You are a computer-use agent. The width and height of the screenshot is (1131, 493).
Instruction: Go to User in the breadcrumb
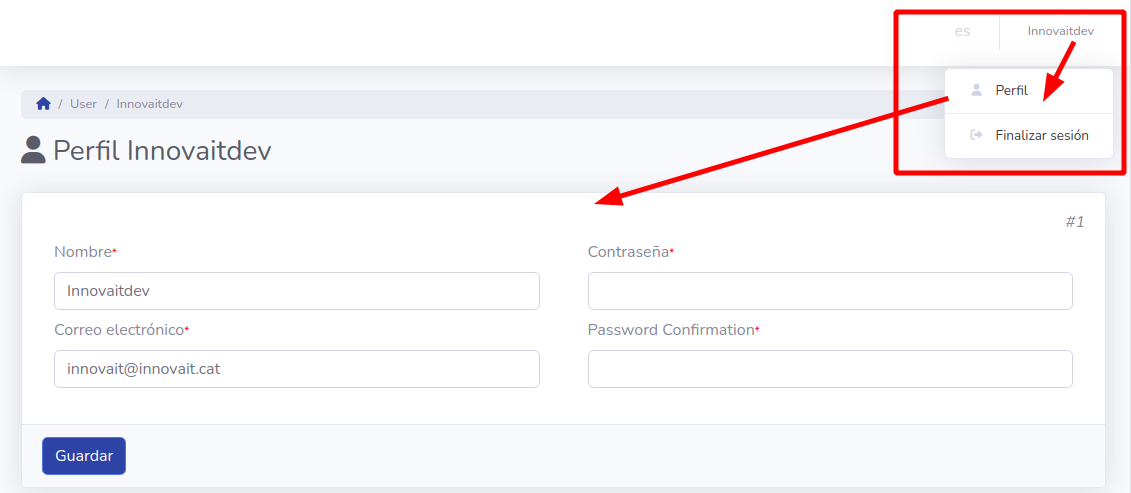click(x=83, y=104)
